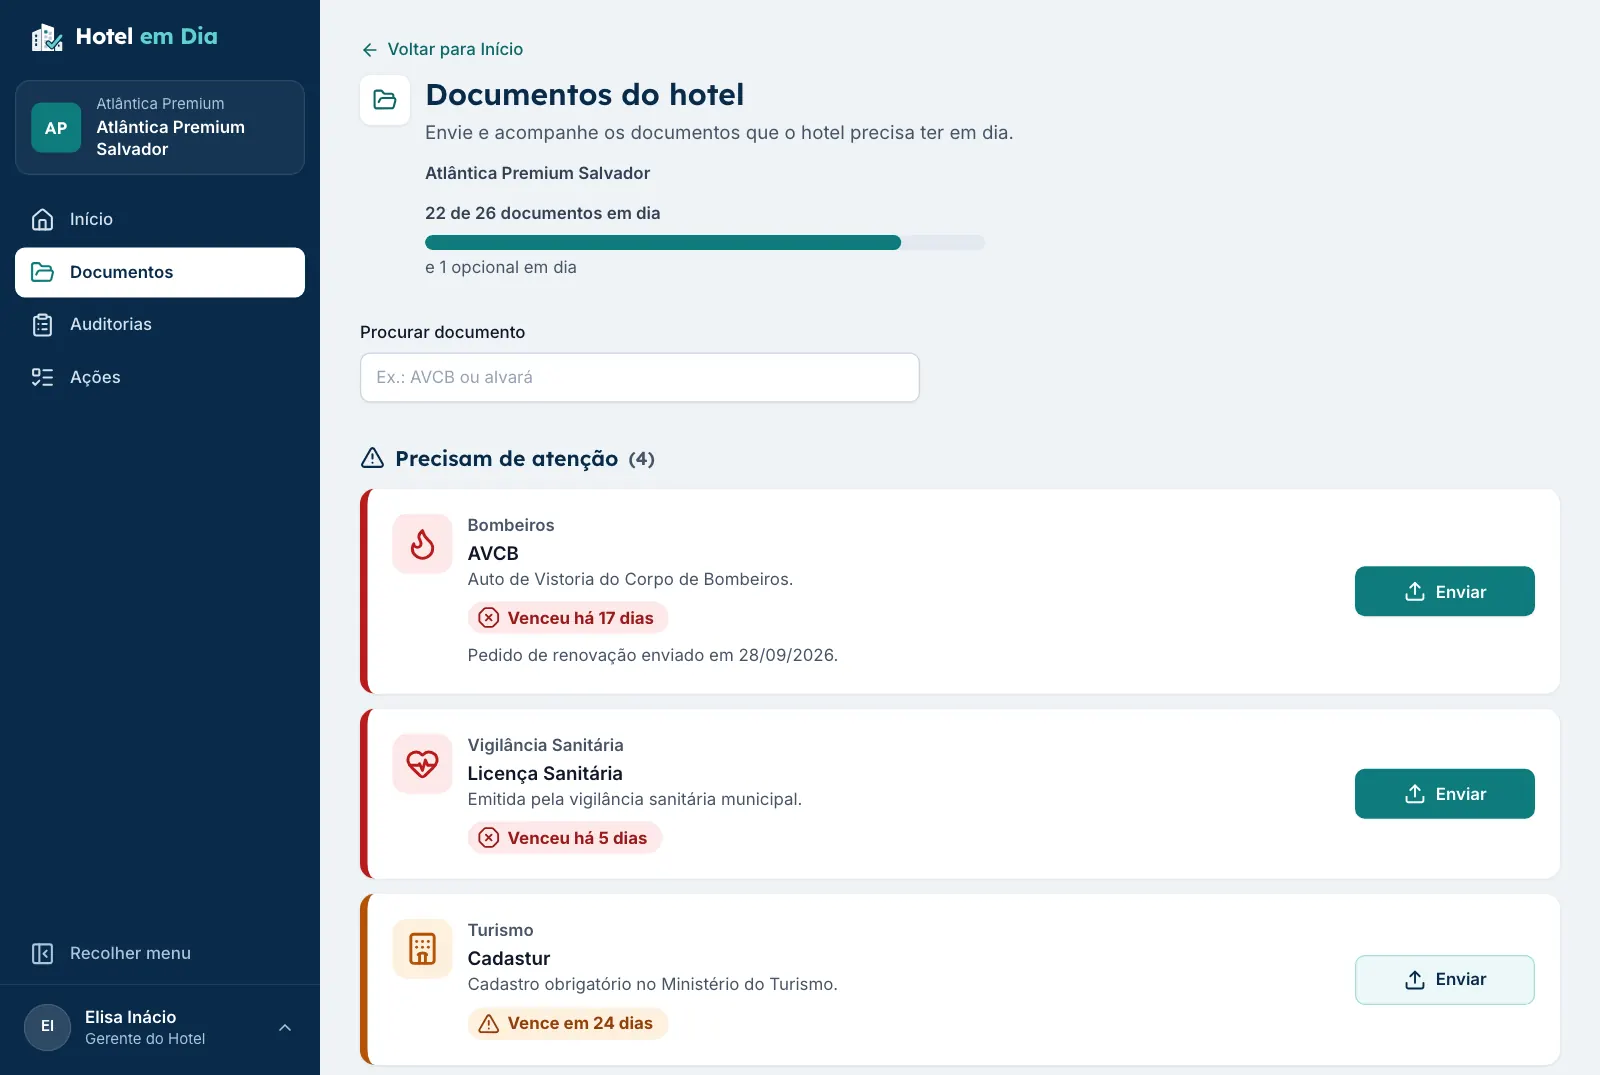Screen dimensions: 1600x1075
Task: Open Auditorias in the sidebar
Action: (160, 325)
